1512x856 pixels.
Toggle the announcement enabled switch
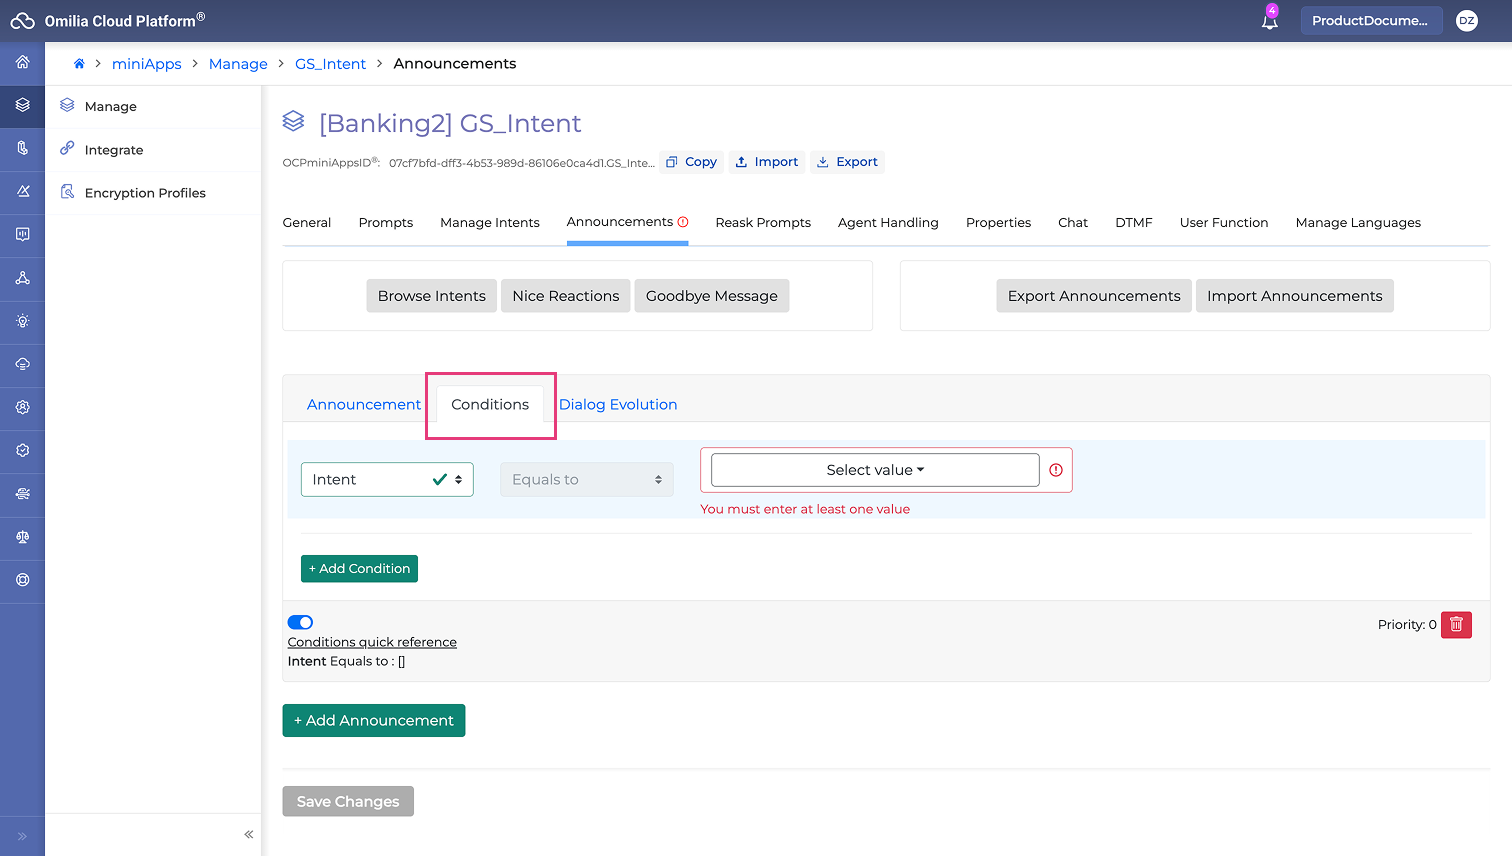coord(300,622)
